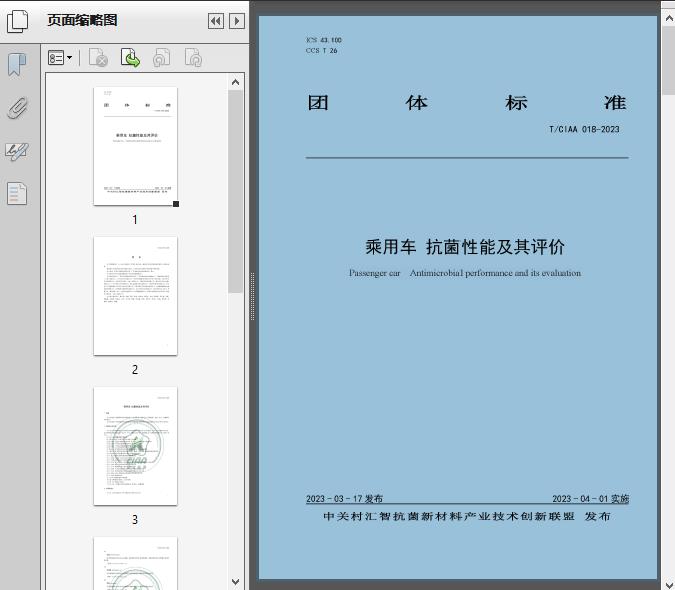The height and width of the screenshot is (590, 675).
Task: Select page 2 thumbnail
Action: click(135, 296)
